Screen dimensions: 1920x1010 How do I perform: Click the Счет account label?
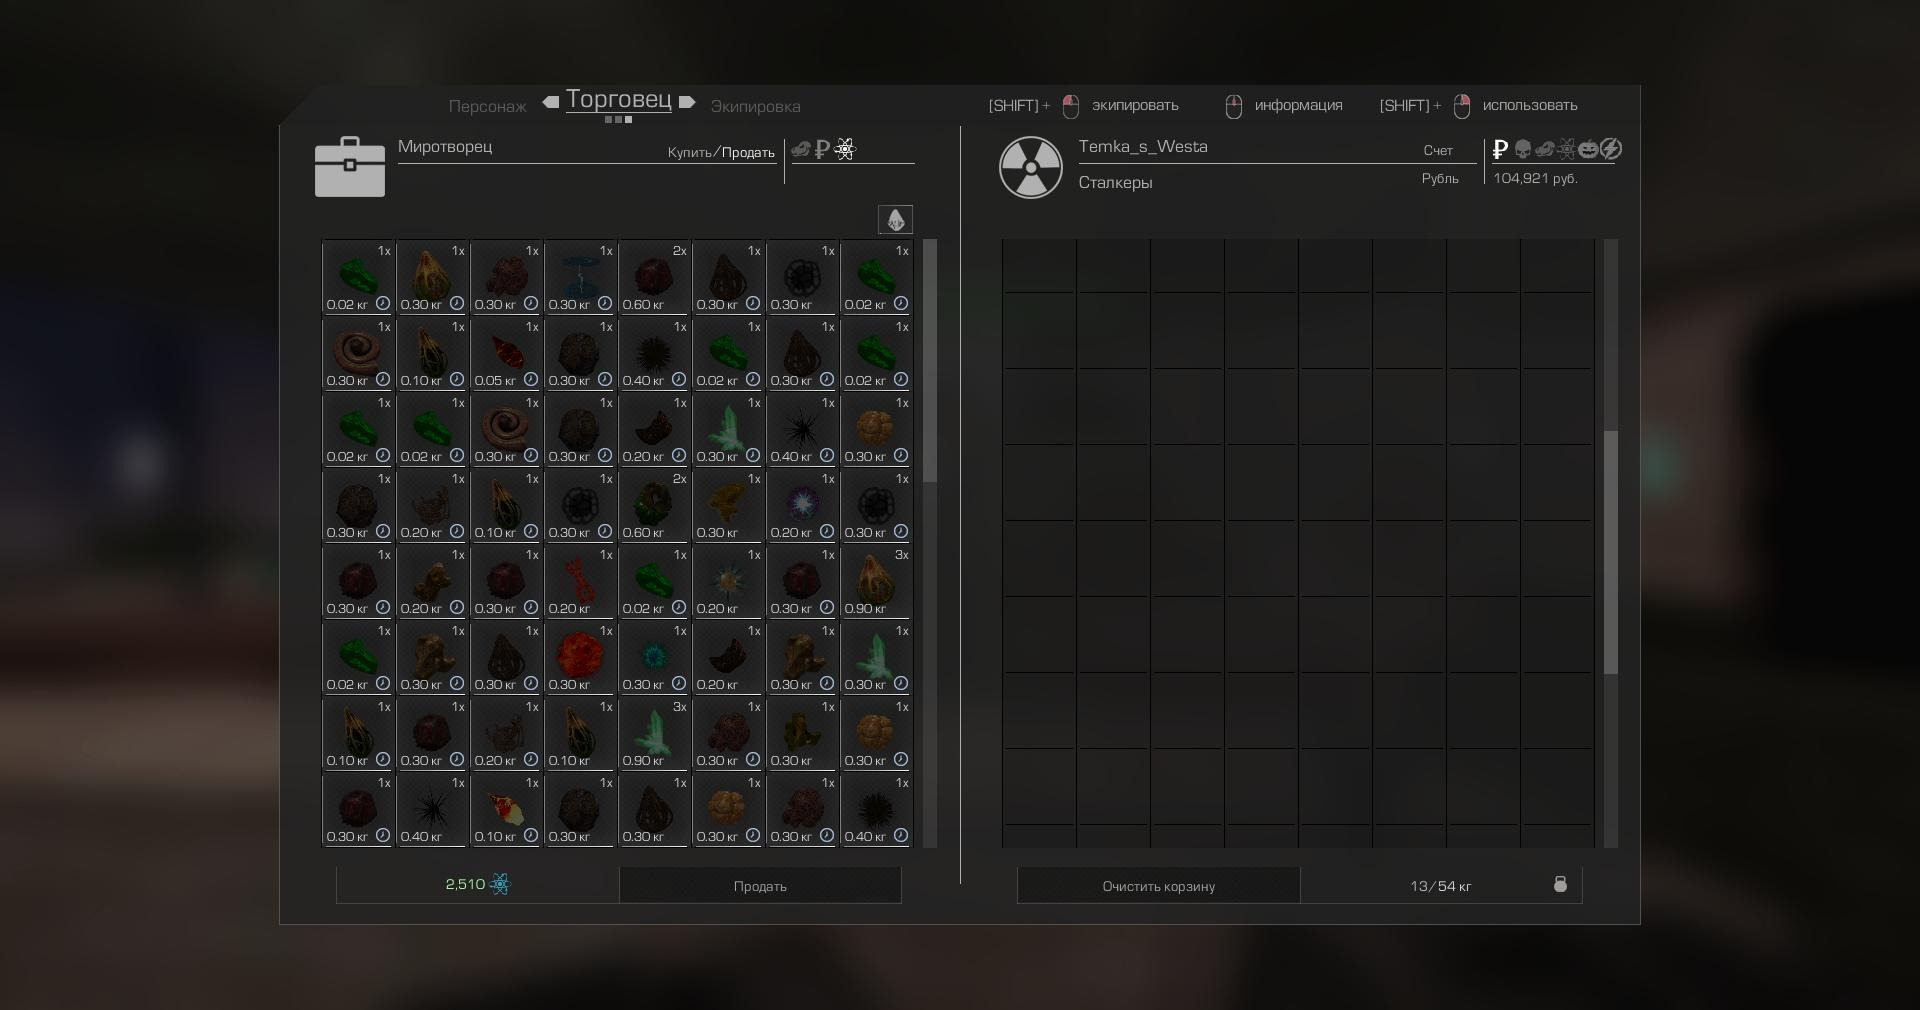click(1438, 151)
